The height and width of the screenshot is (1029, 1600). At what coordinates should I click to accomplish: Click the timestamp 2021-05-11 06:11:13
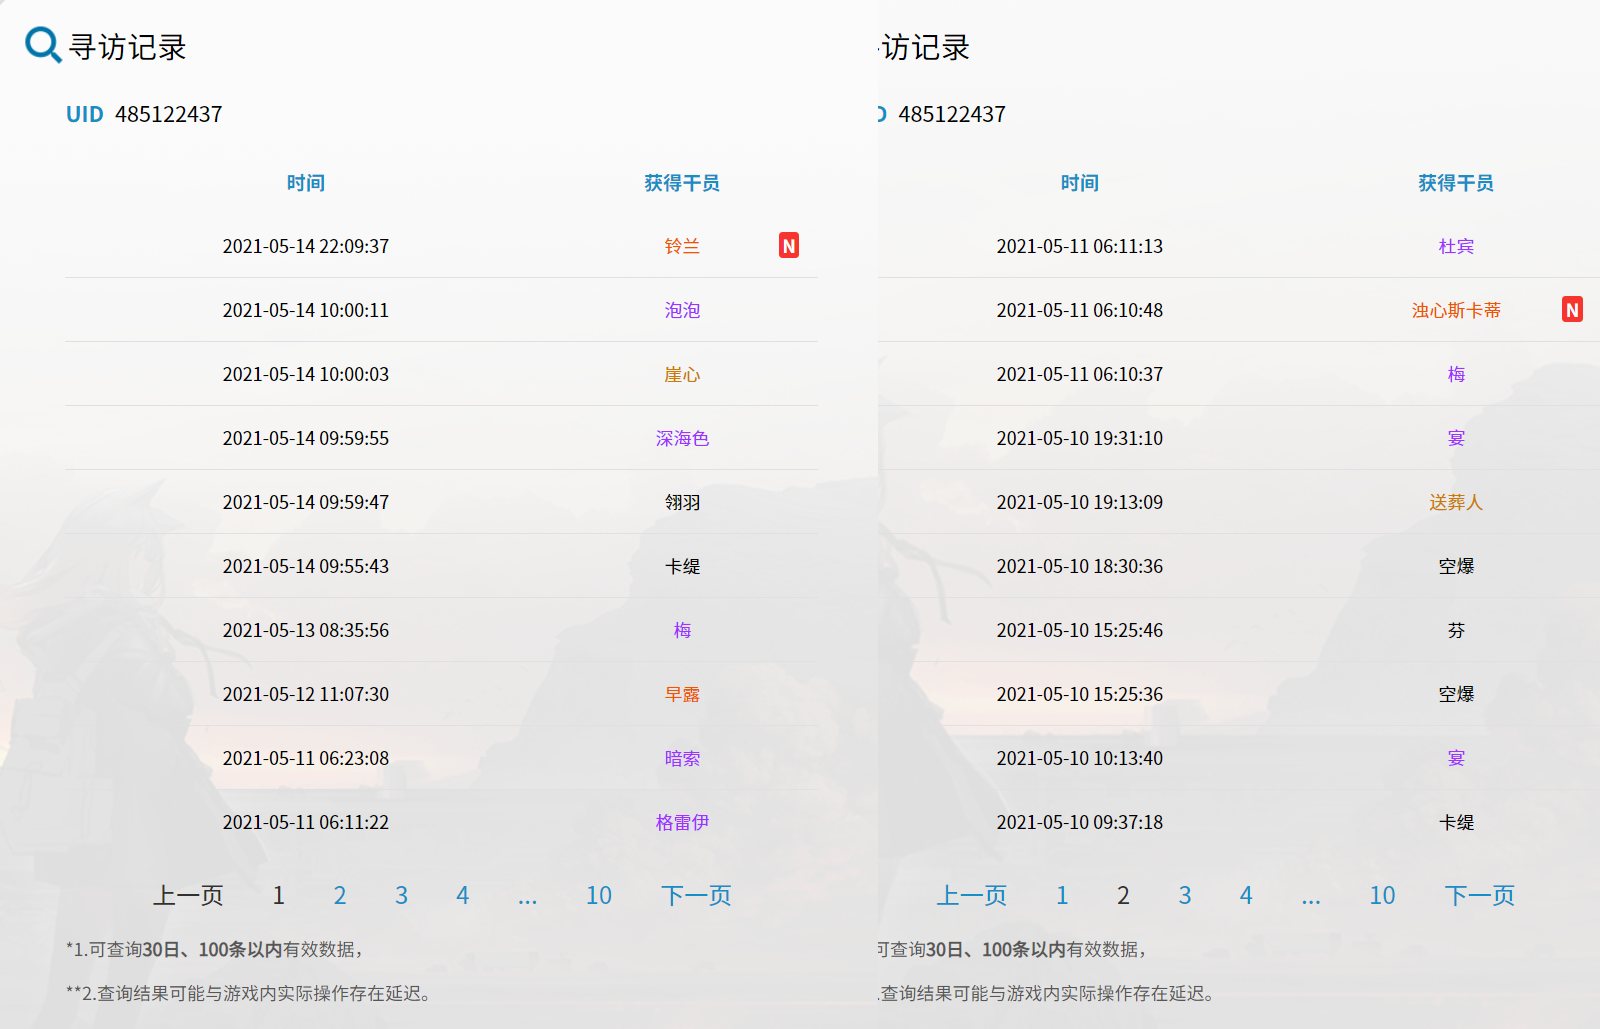click(x=1080, y=246)
